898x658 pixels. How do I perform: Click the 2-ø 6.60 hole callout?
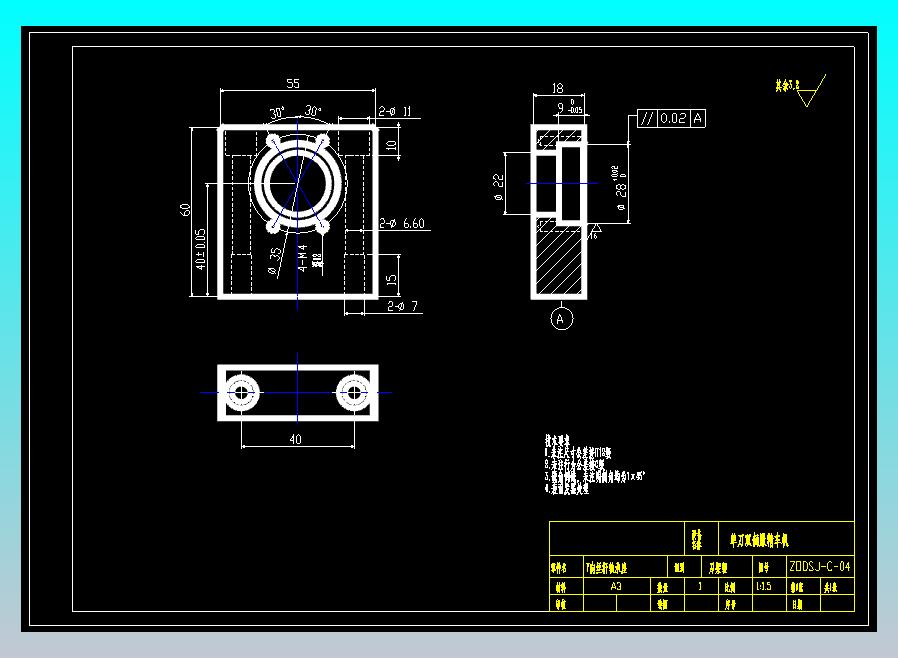(x=402, y=223)
